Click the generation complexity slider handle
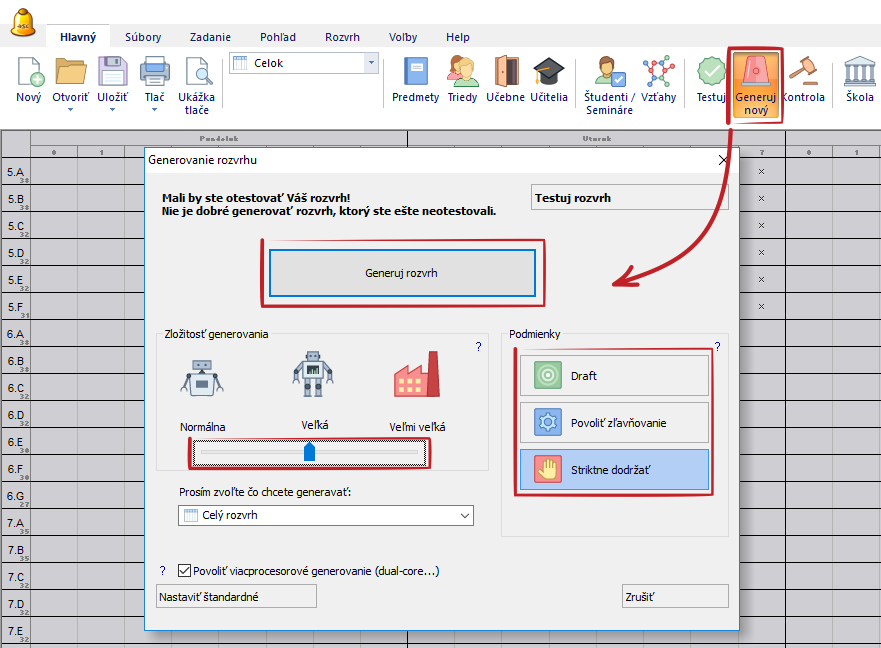 (x=309, y=453)
